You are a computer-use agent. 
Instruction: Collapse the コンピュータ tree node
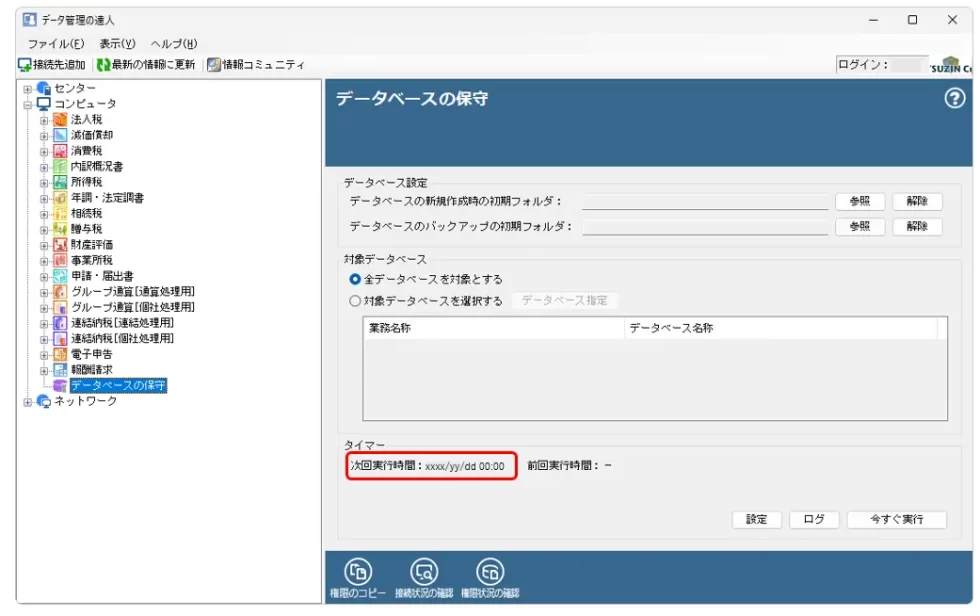[28, 104]
